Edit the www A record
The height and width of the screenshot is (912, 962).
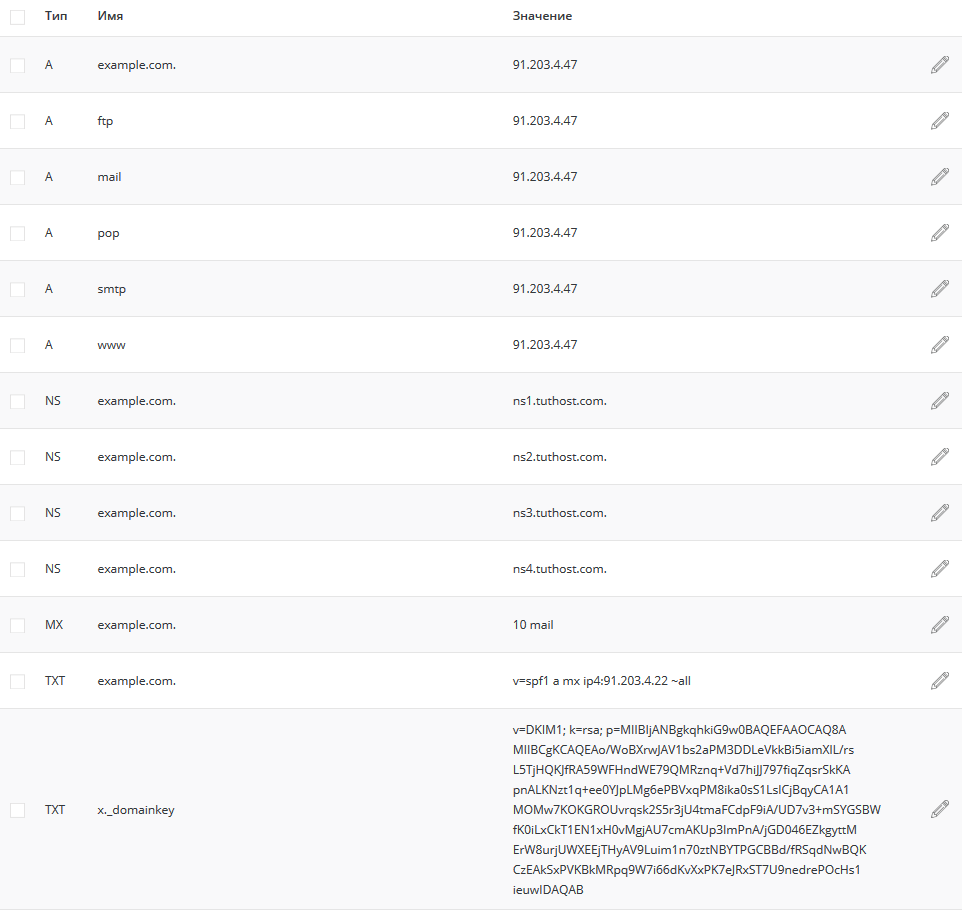coord(939,345)
